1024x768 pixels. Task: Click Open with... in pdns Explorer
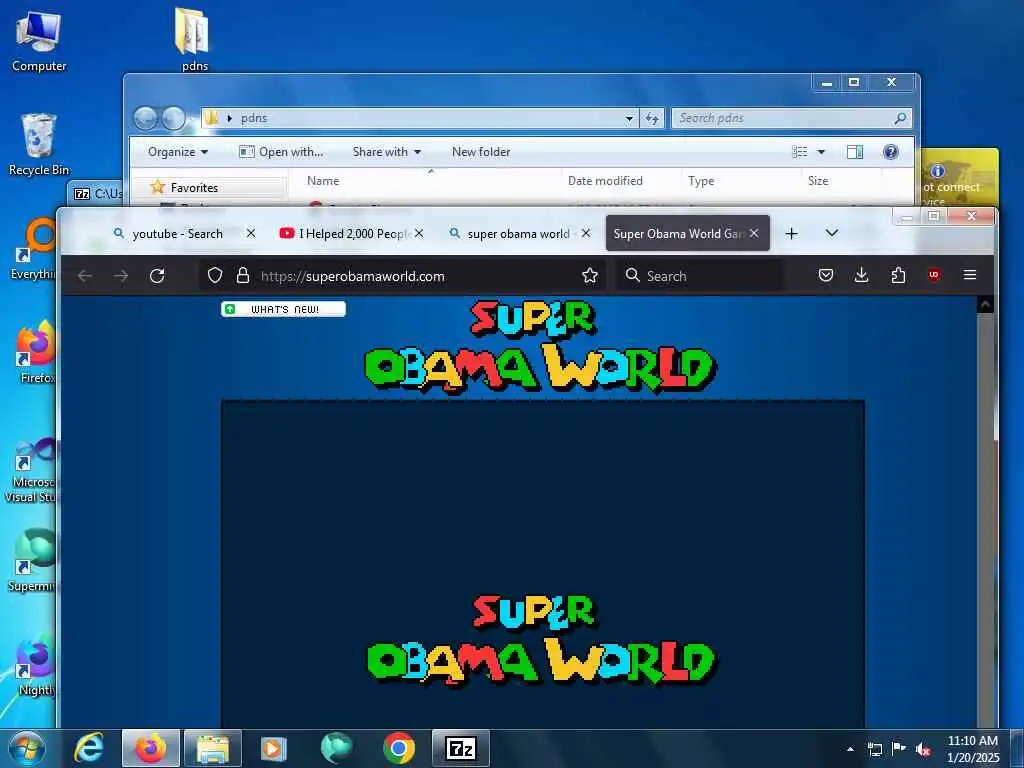point(281,152)
